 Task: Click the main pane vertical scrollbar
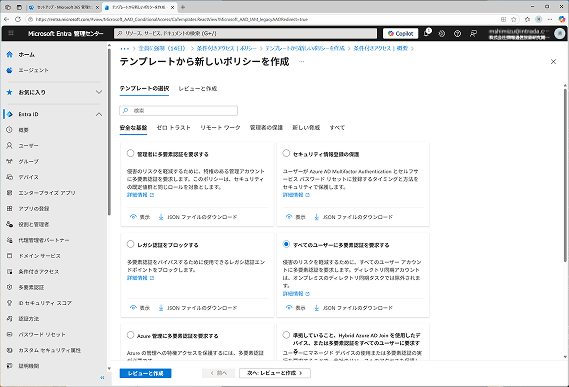pyautogui.click(x=565, y=174)
